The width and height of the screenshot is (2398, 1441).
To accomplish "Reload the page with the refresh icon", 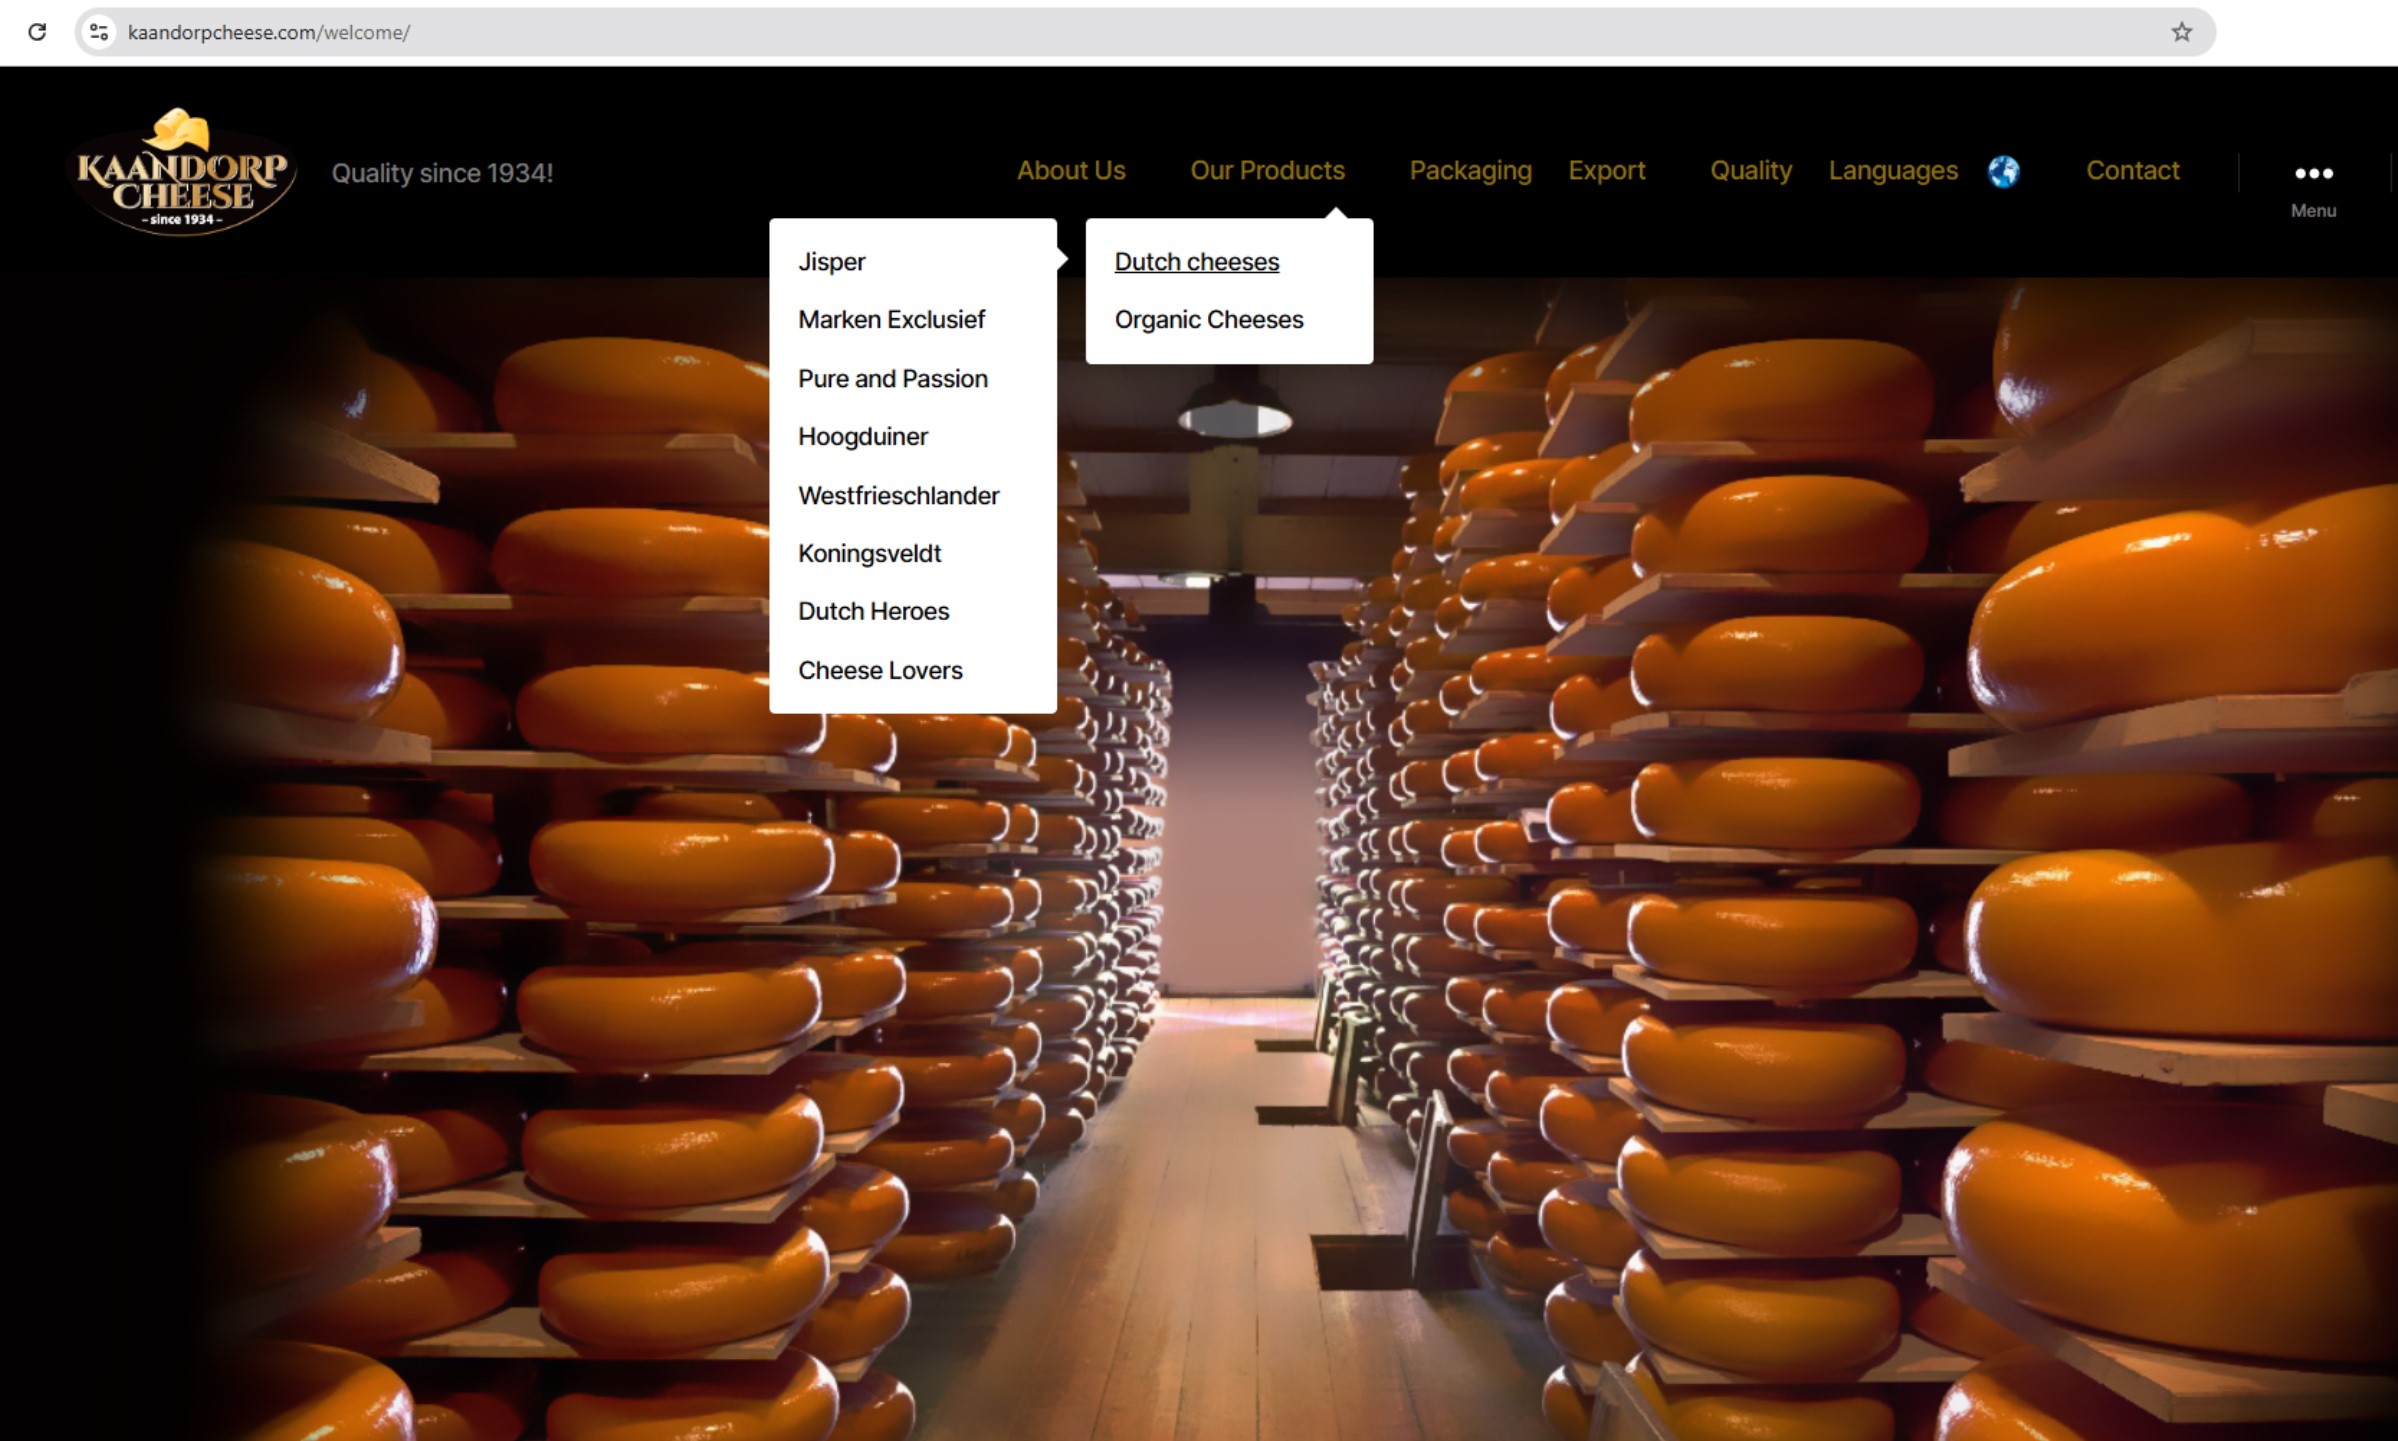I will pos(37,32).
